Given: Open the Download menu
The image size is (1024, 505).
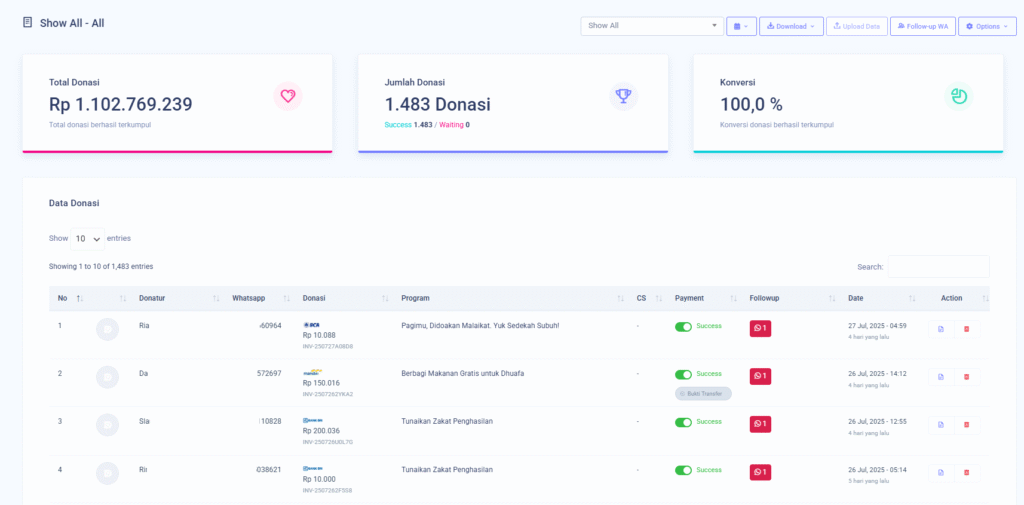Looking at the screenshot, I should [x=790, y=26].
